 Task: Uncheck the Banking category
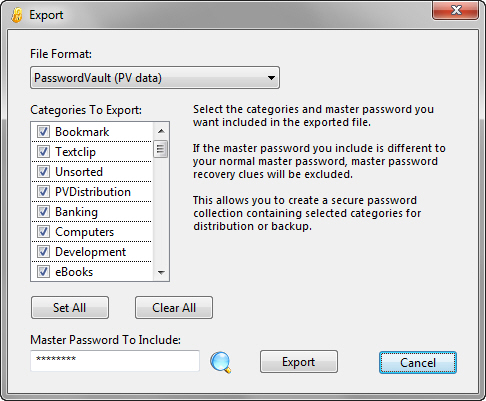(x=43, y=212)
